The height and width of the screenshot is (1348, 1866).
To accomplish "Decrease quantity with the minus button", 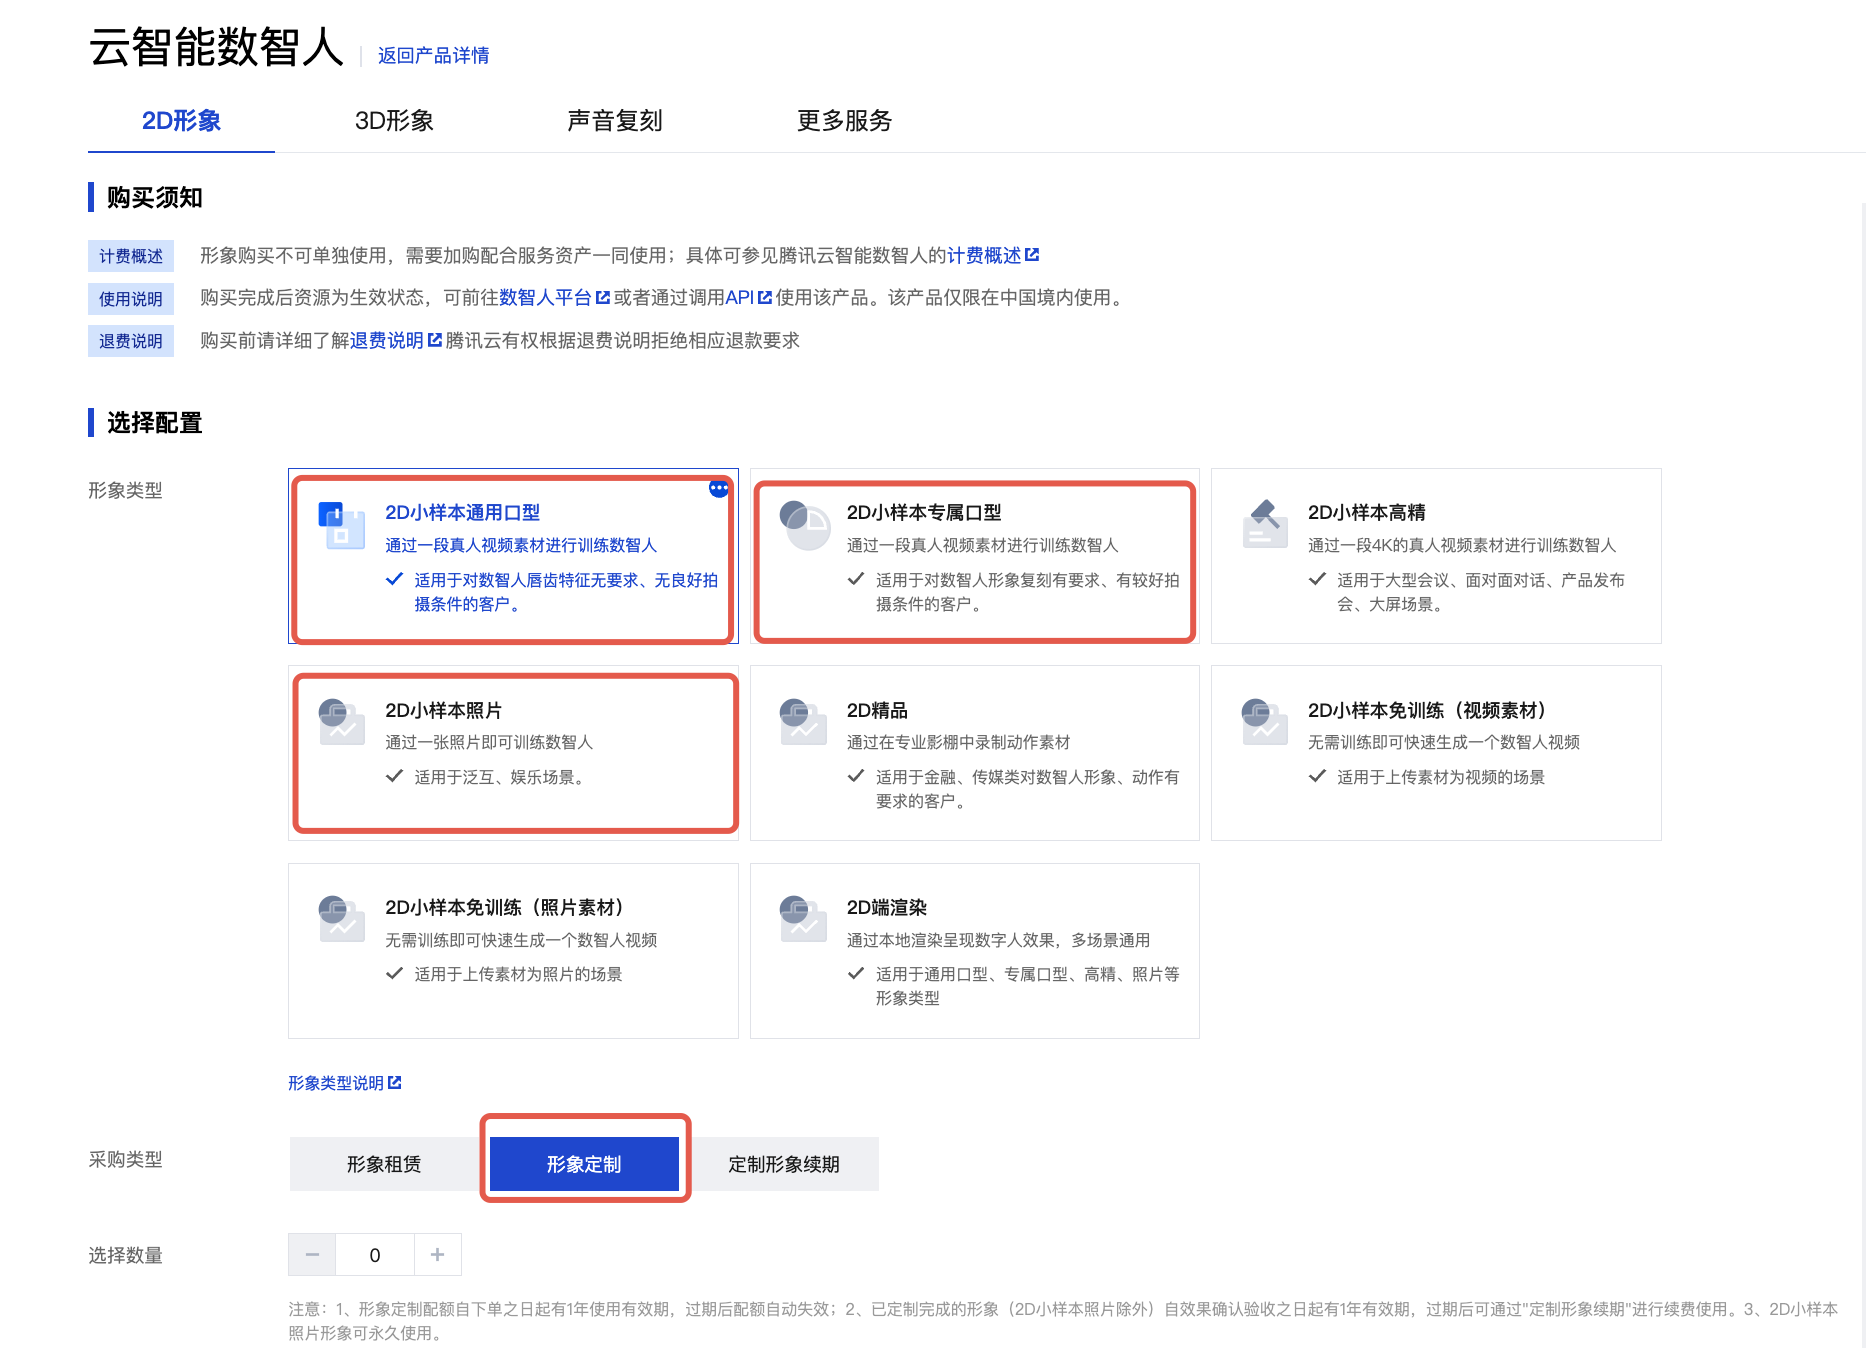I will point(313,1254).
